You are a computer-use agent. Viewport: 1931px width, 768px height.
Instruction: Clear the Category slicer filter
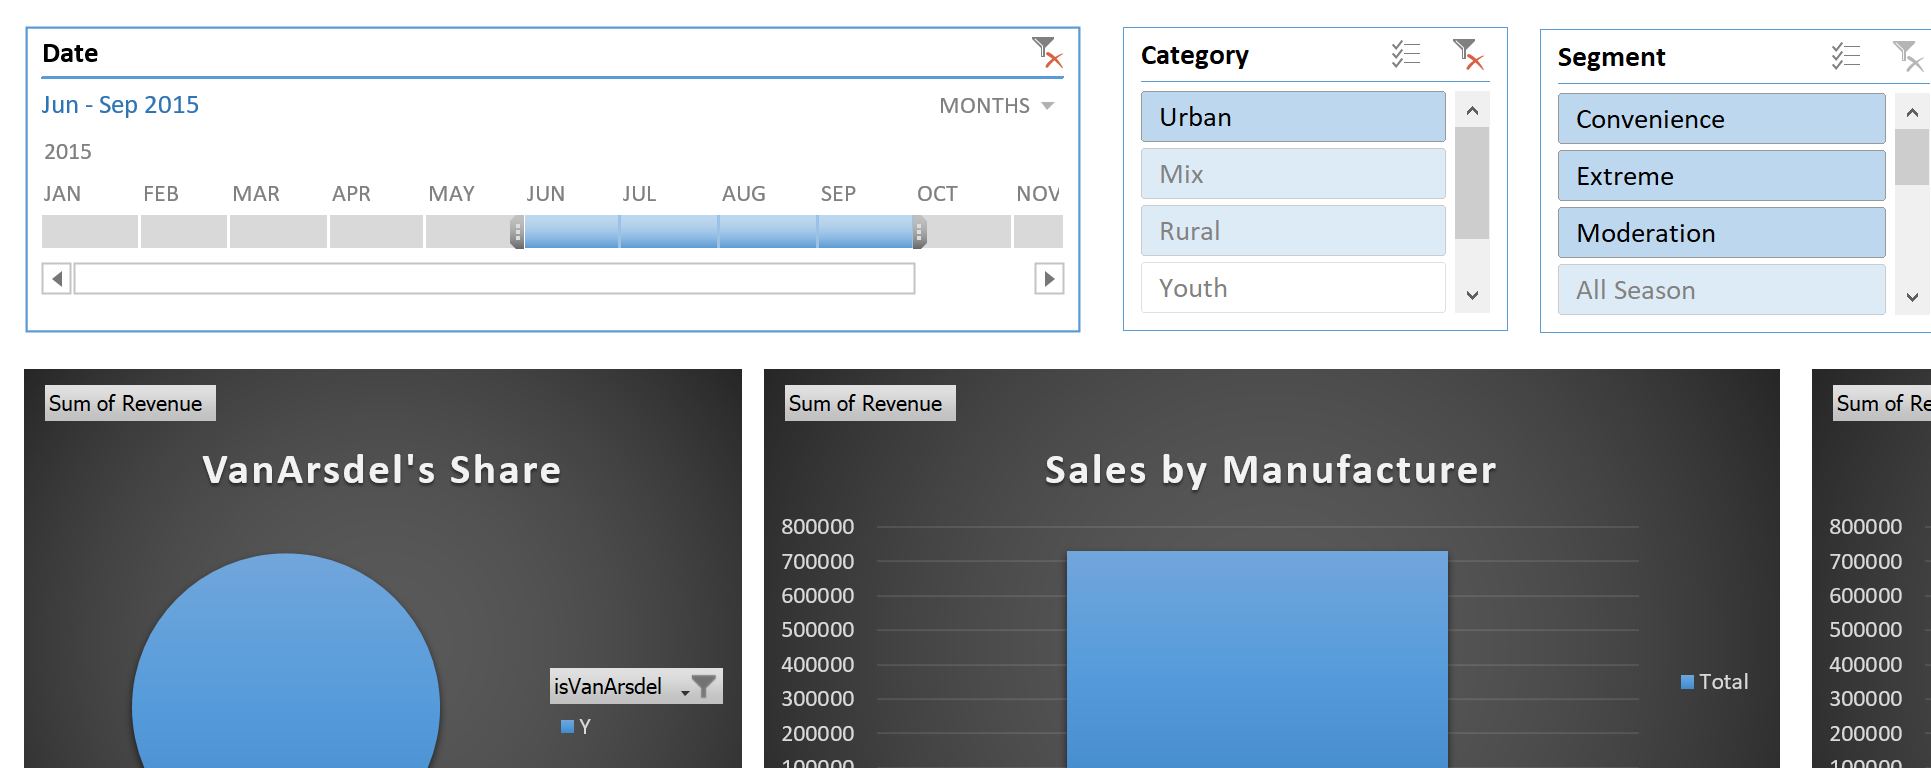pyautogui.click(x=1467, y=54)
